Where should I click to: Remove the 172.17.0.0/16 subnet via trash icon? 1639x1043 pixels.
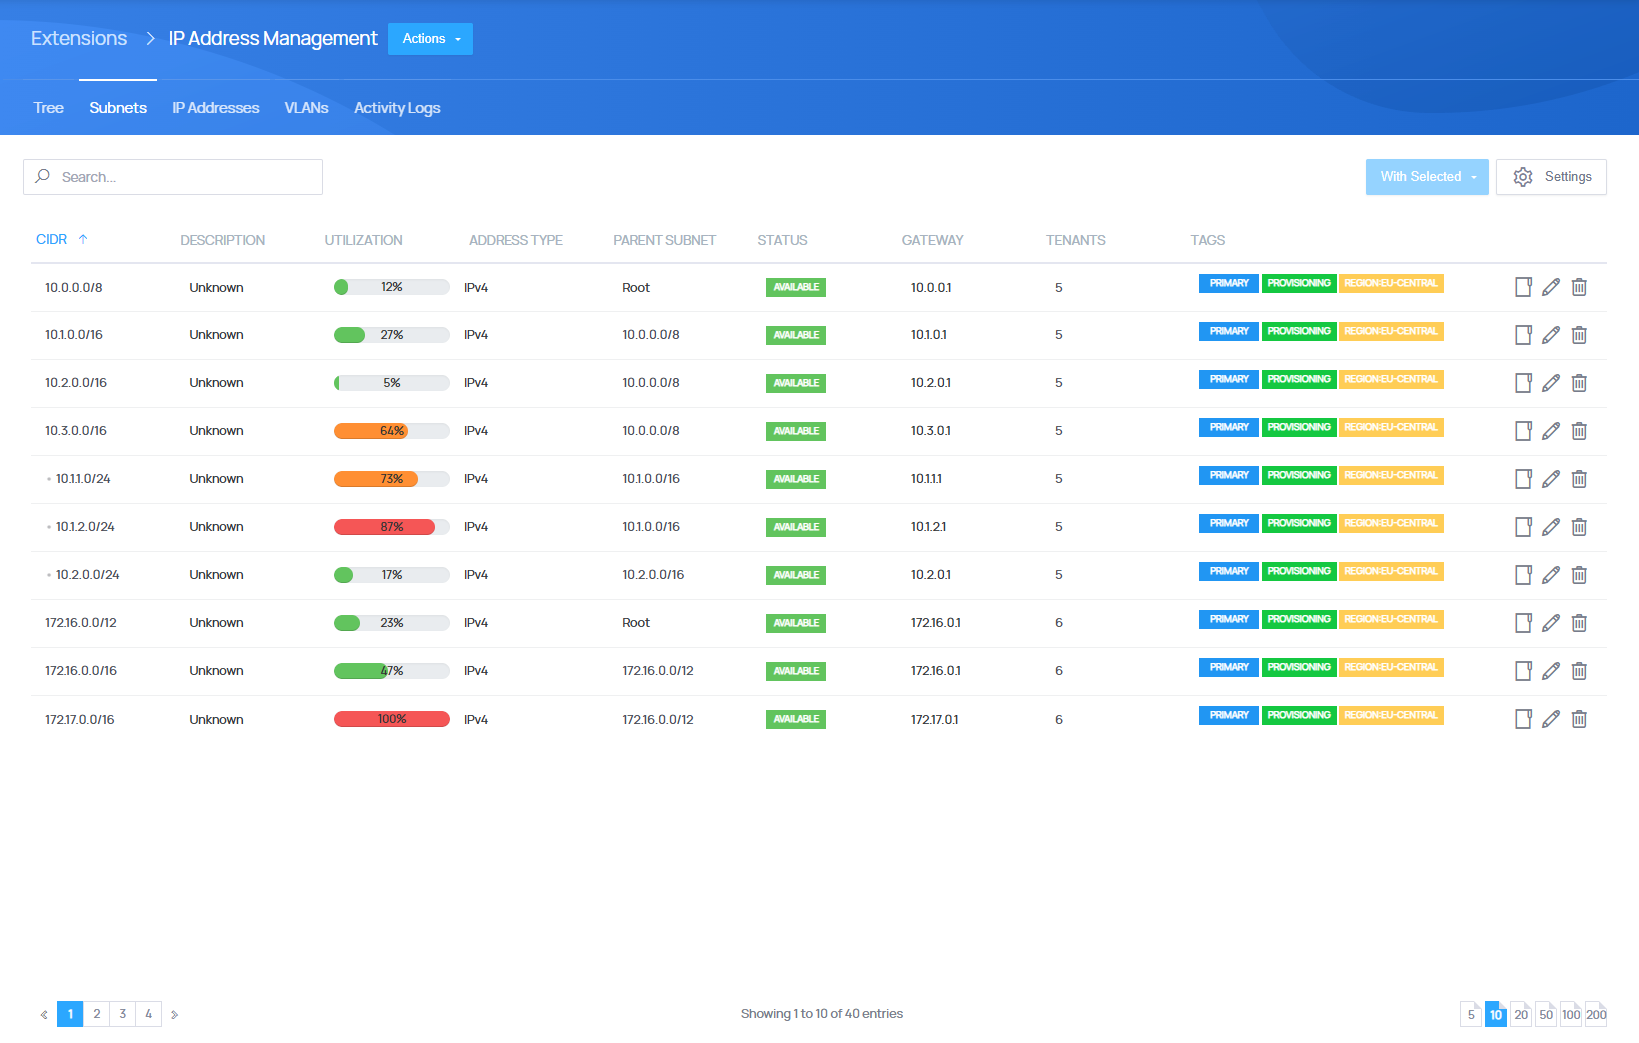(1579, 719)
